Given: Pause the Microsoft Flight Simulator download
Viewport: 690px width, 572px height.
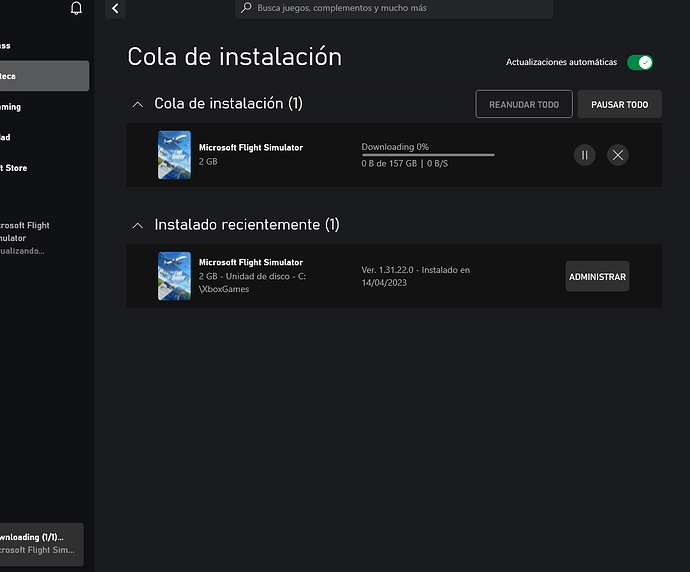Looking at the screenshot, I should coord(584,155).
